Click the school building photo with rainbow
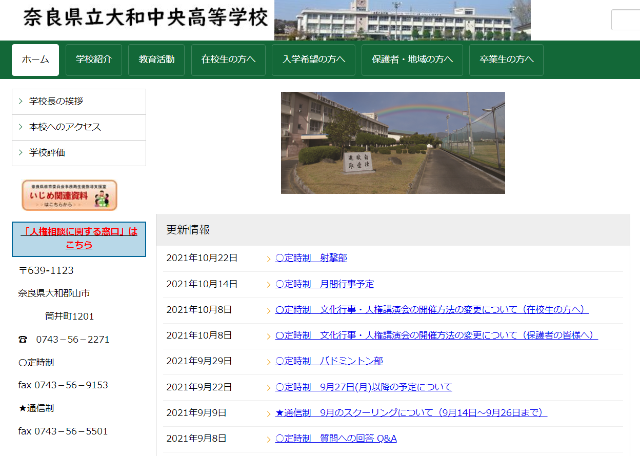640x456 pixels. 392,143
